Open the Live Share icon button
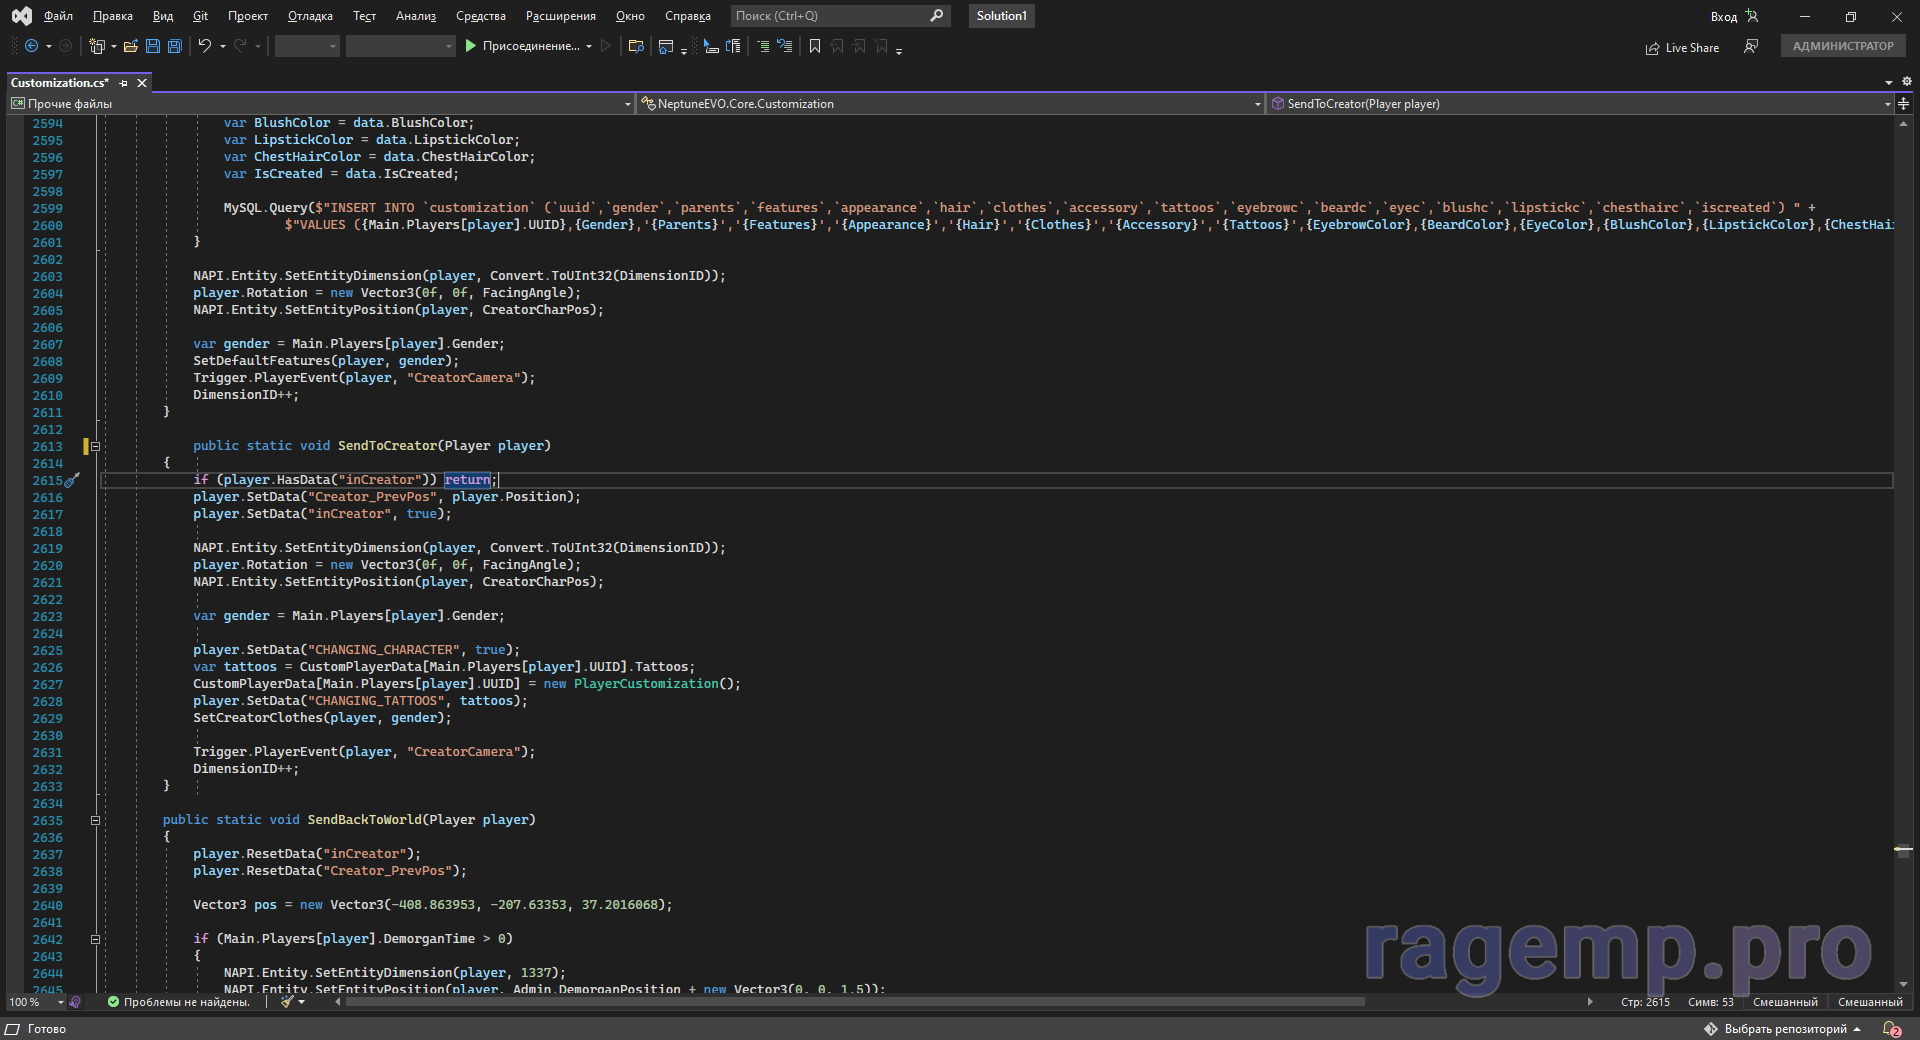 click(1652, 48)
